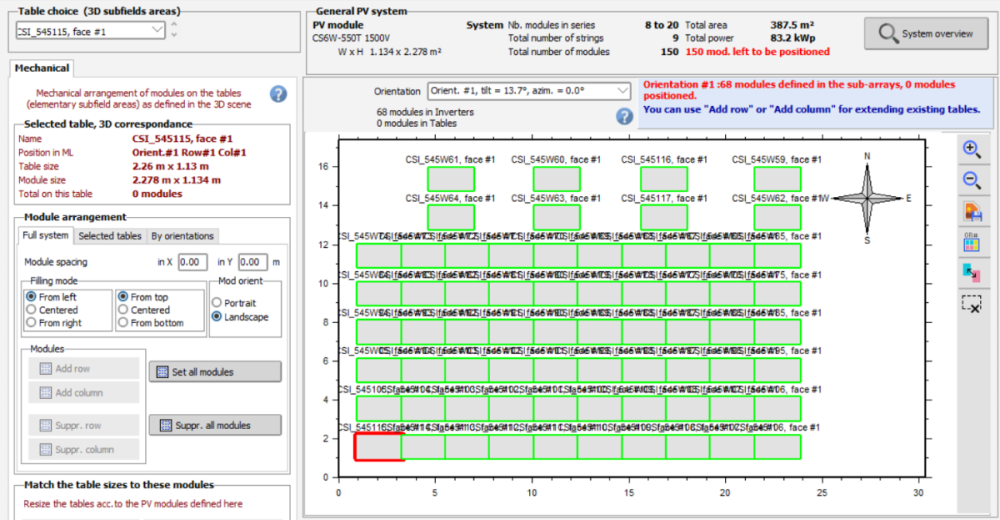The height and width of the screenshot is (520, 1000).
Task: Open the By orientations tab
Action: tap(182, 236)
